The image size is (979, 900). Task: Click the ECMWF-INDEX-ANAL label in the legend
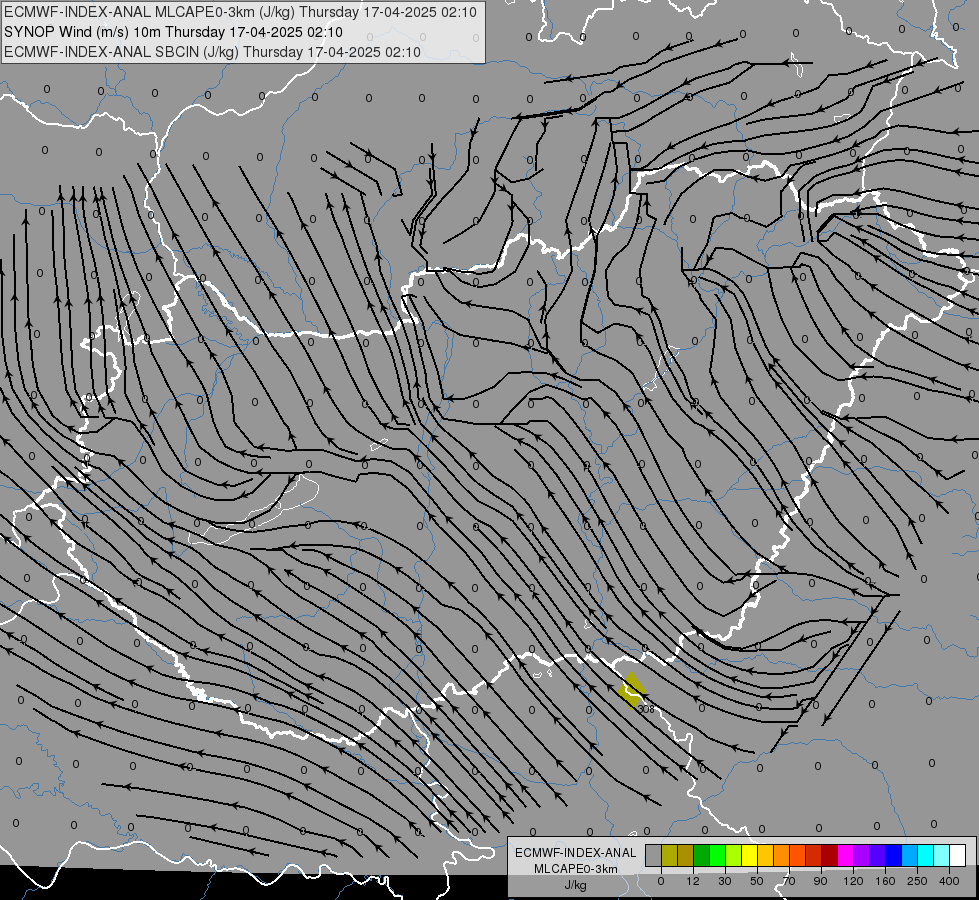pos(576,853)
